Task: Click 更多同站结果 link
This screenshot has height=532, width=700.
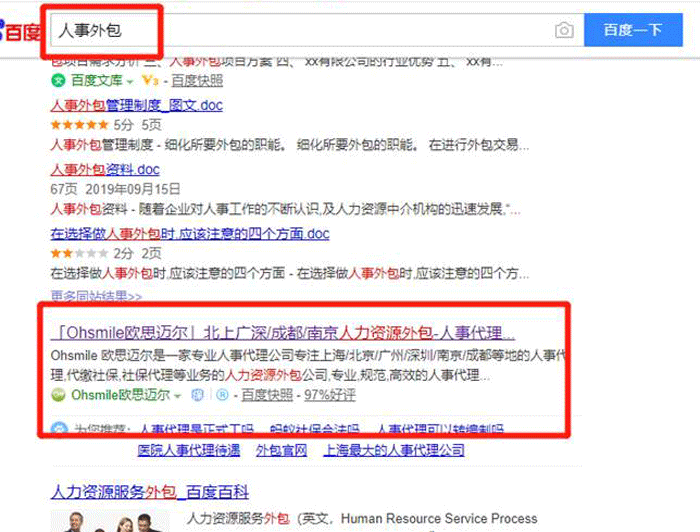Action: pyautogui.click(x=96, y=295)
